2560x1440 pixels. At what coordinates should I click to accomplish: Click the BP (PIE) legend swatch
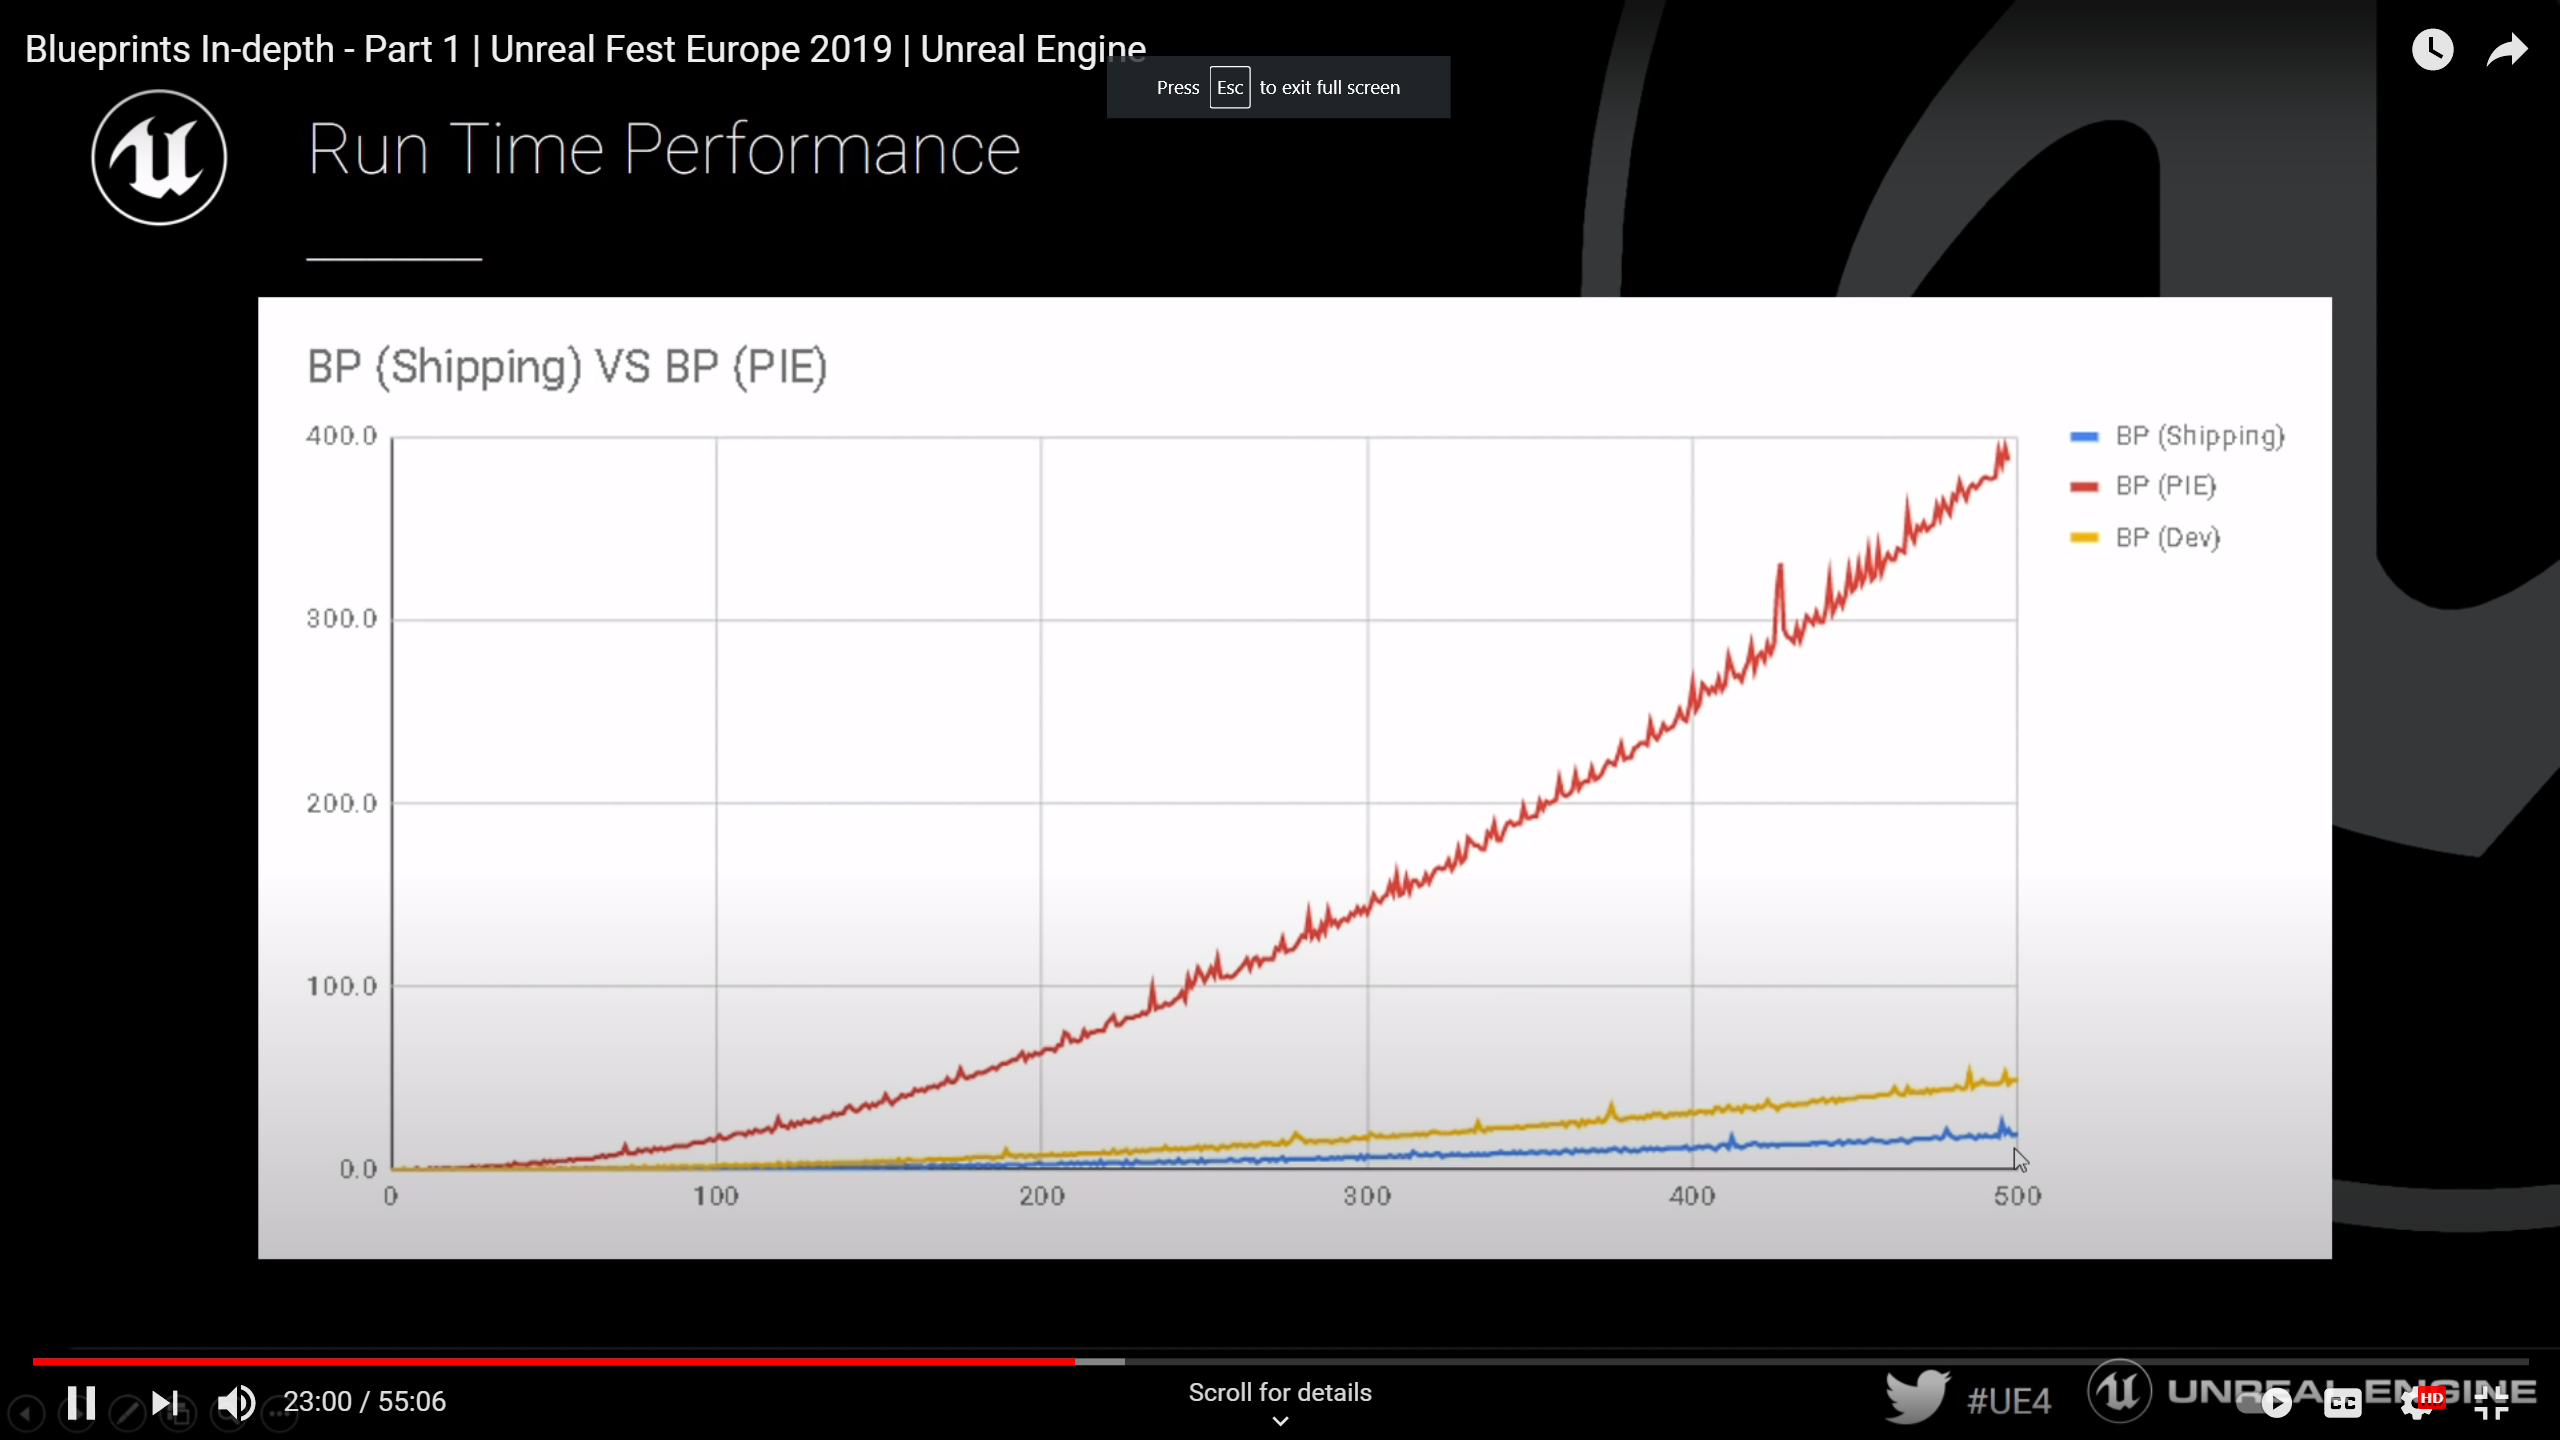(2084, 487)
